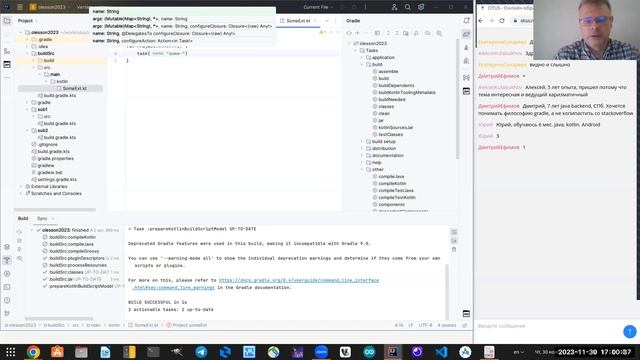This screenshot has width=640, height=360.
Task: Open the Notifications icon in right sidebar
Action: pyautogui.click(x=467, y=20)
